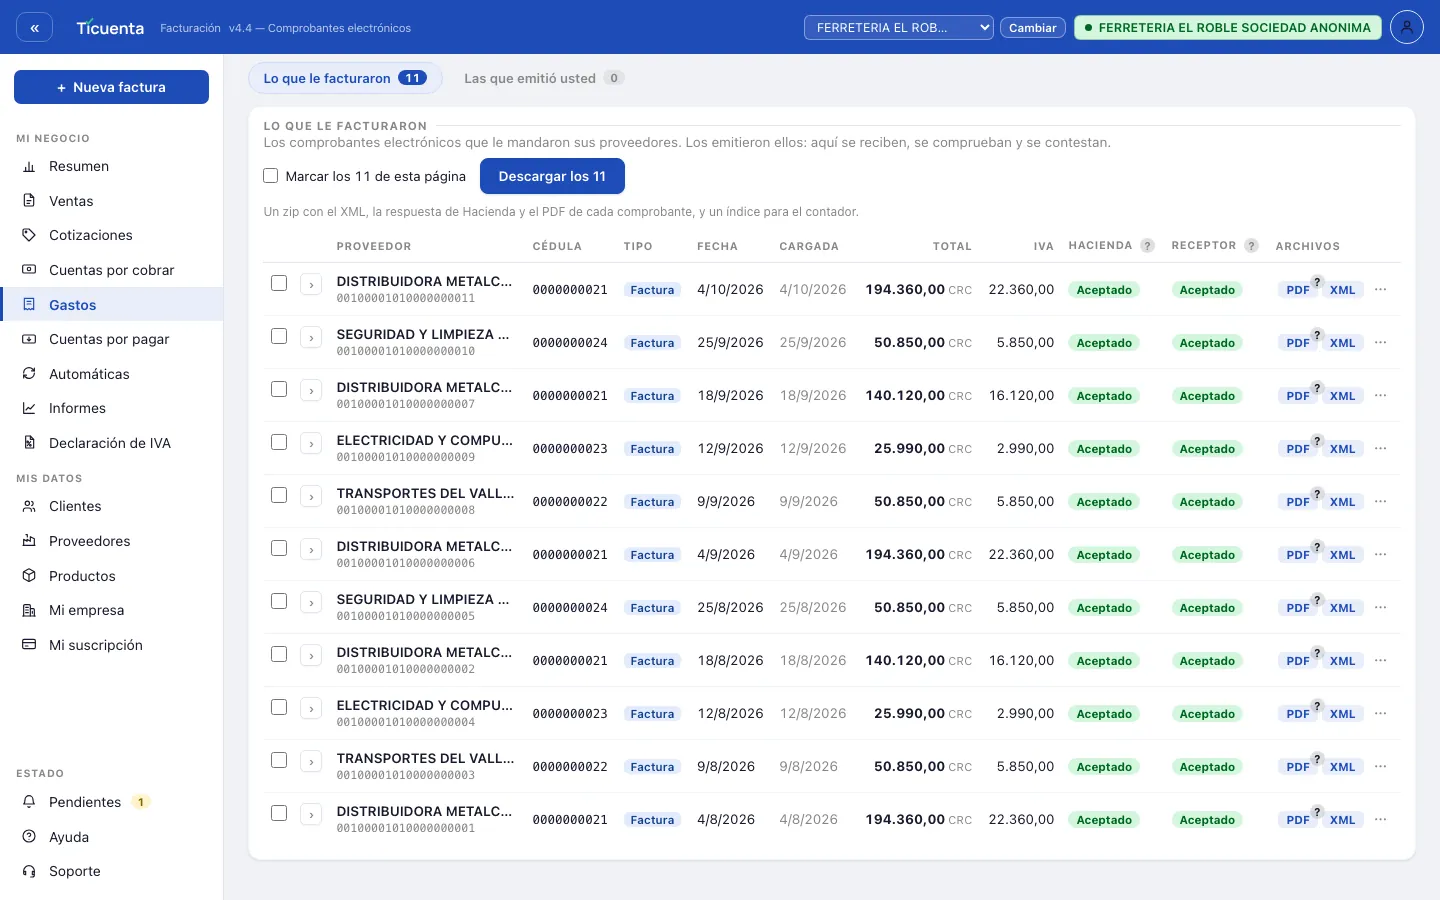Viewport: 1440px width, 900px height.
Task: Expand the 12/8/2026 invoice row
Action: (x=311, y=708)
